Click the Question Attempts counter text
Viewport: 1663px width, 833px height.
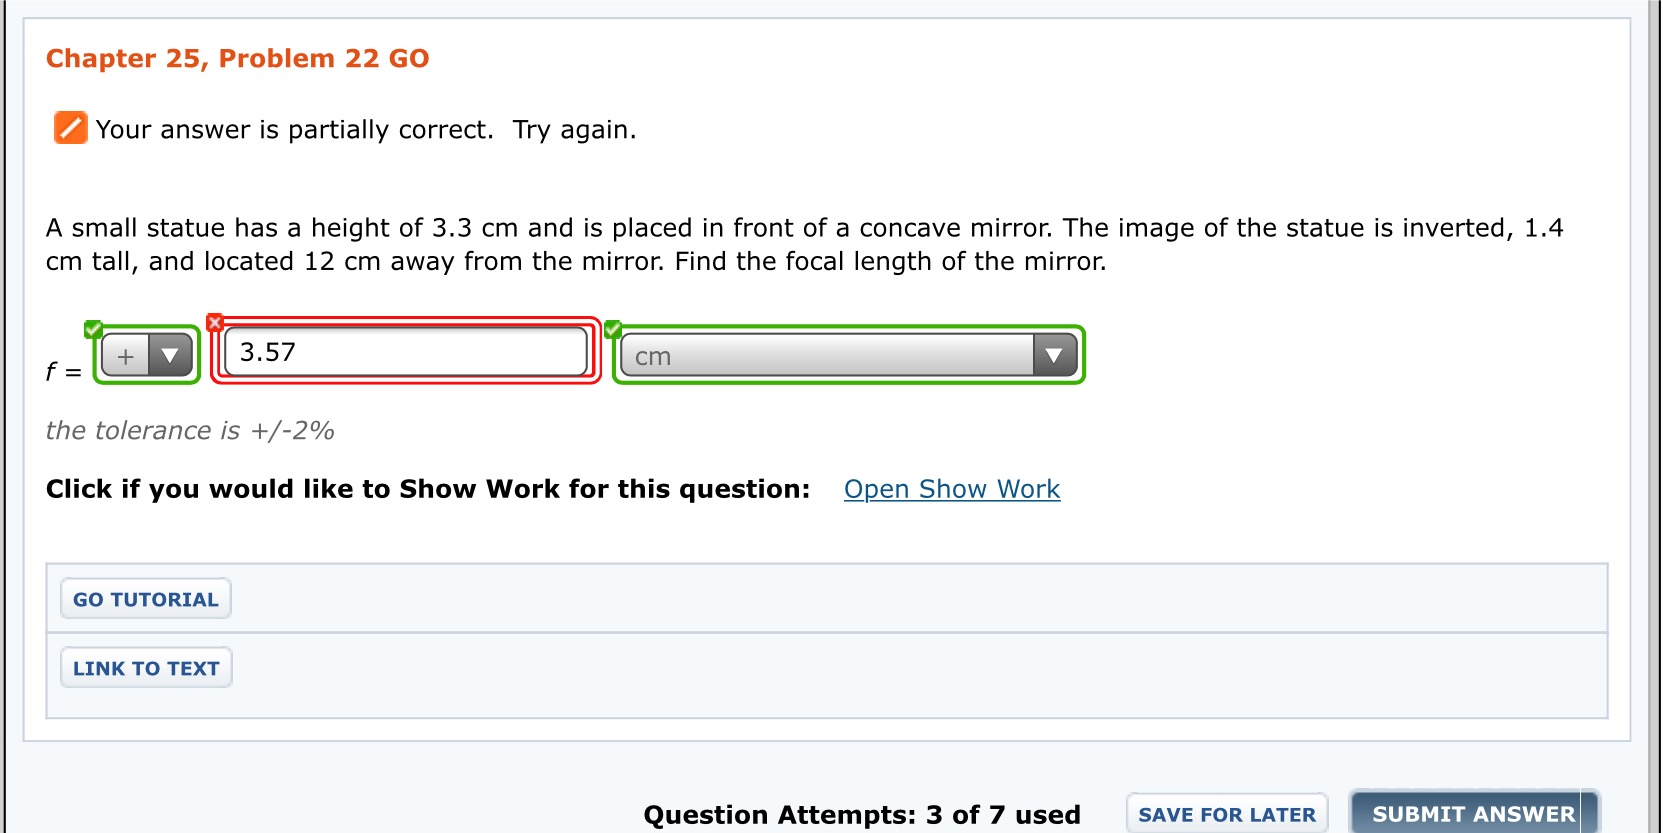click(861, 814)
